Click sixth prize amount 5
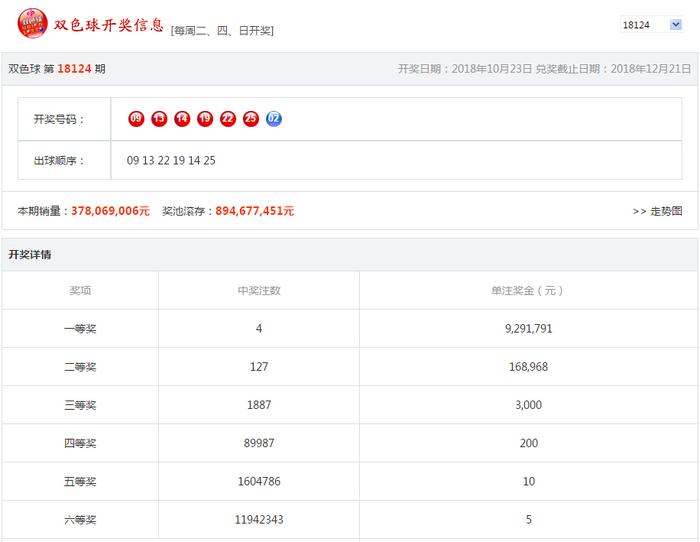The width and height of the screenshot is (700, 542). point(529,520)
